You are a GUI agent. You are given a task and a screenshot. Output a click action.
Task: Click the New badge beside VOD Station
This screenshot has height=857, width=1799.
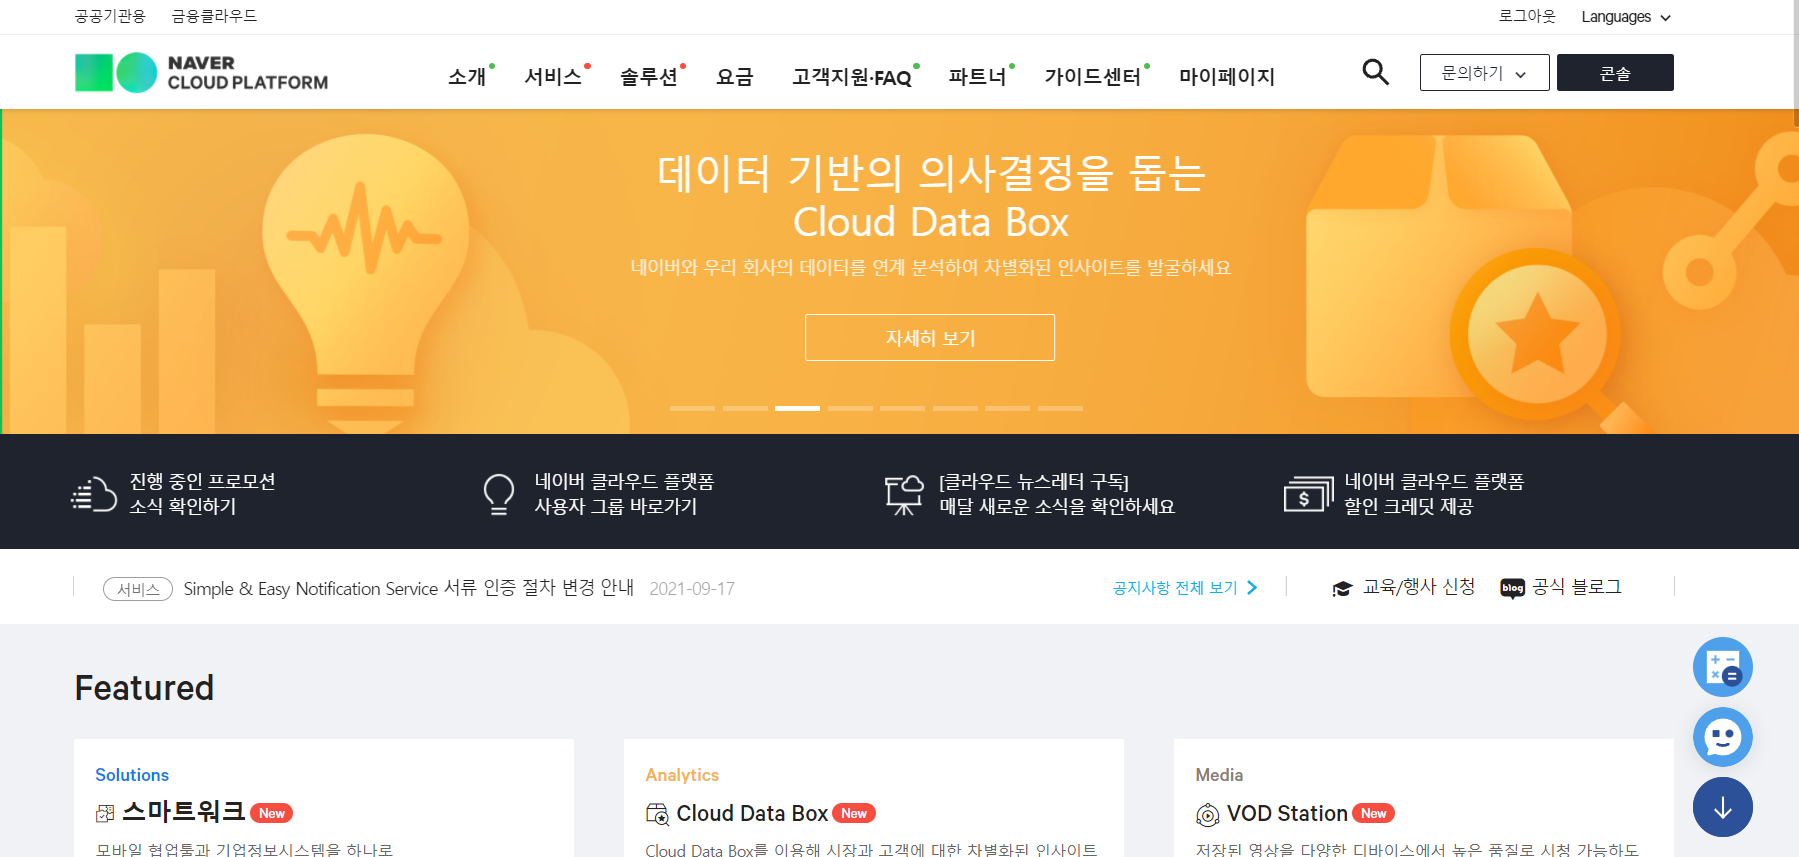1373,813
